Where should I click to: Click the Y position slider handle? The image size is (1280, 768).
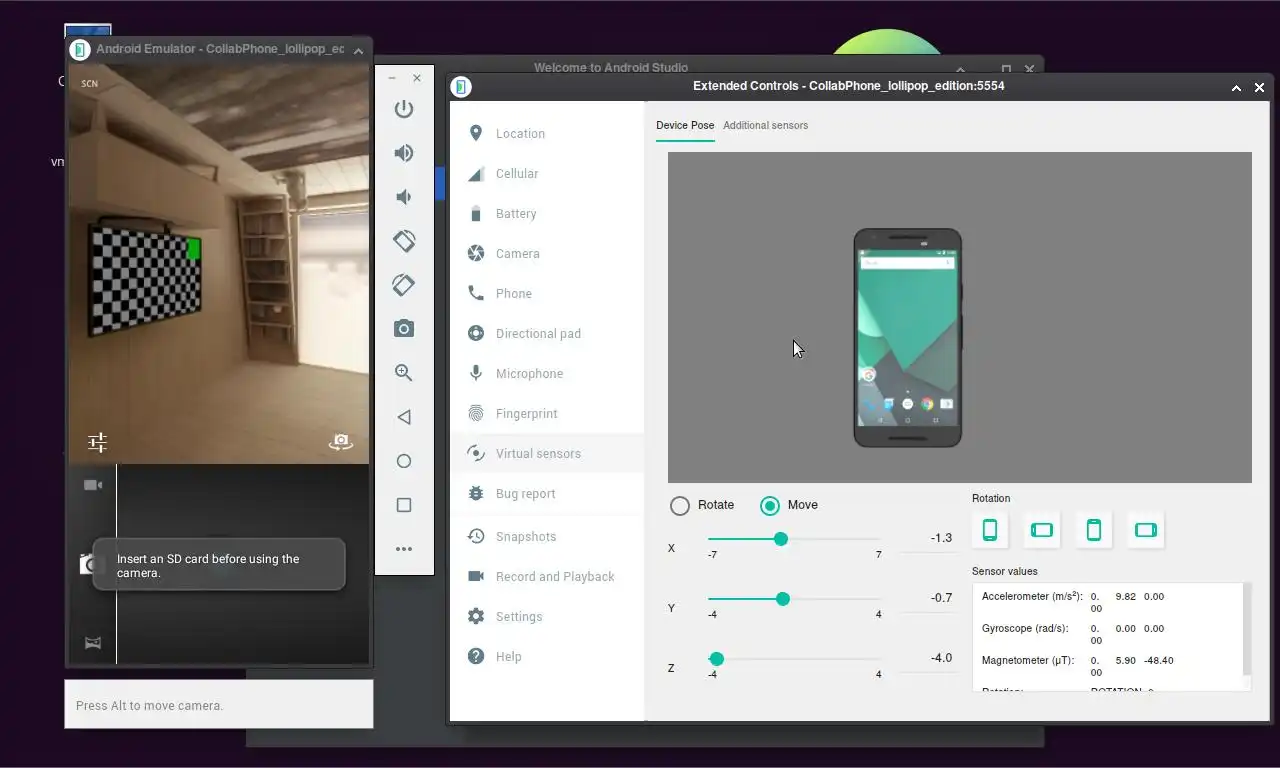(x=783, y=599)
